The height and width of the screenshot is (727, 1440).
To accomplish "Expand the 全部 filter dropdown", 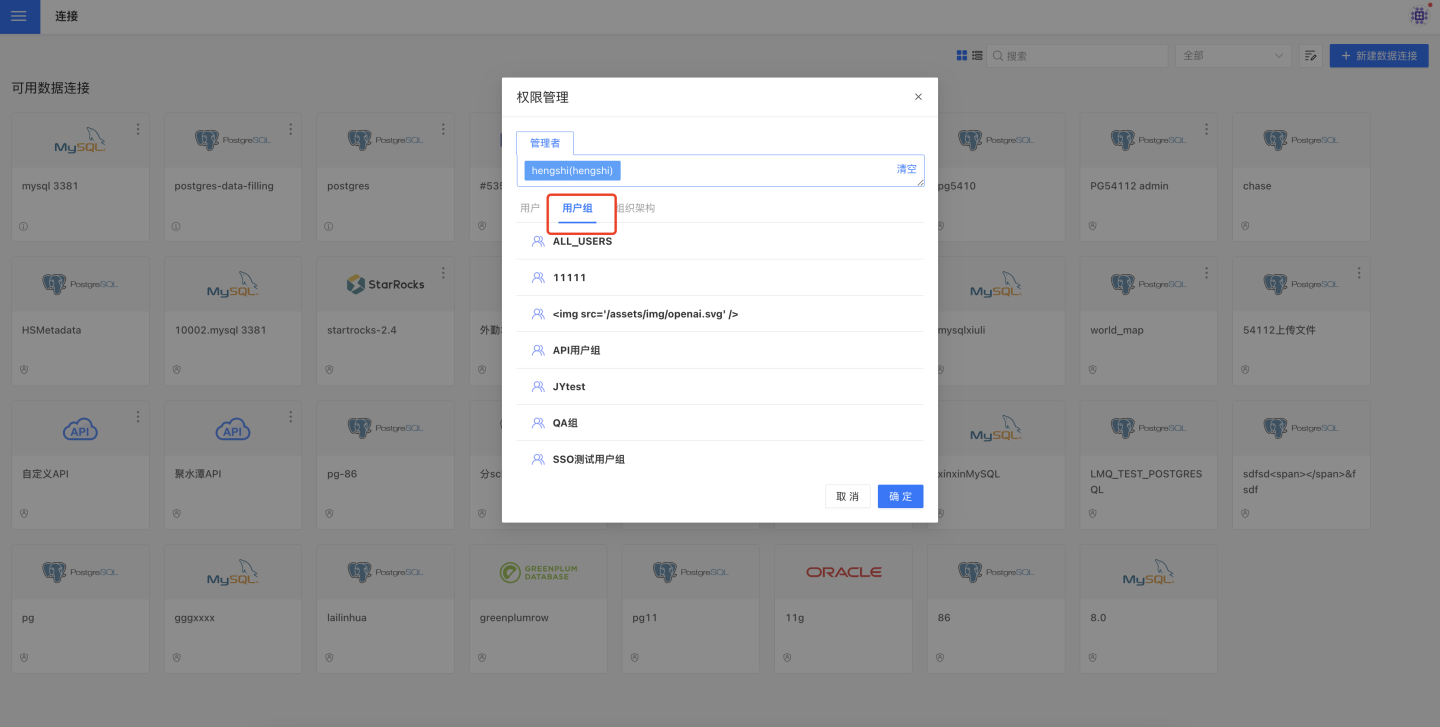I will coord(1234,56).
